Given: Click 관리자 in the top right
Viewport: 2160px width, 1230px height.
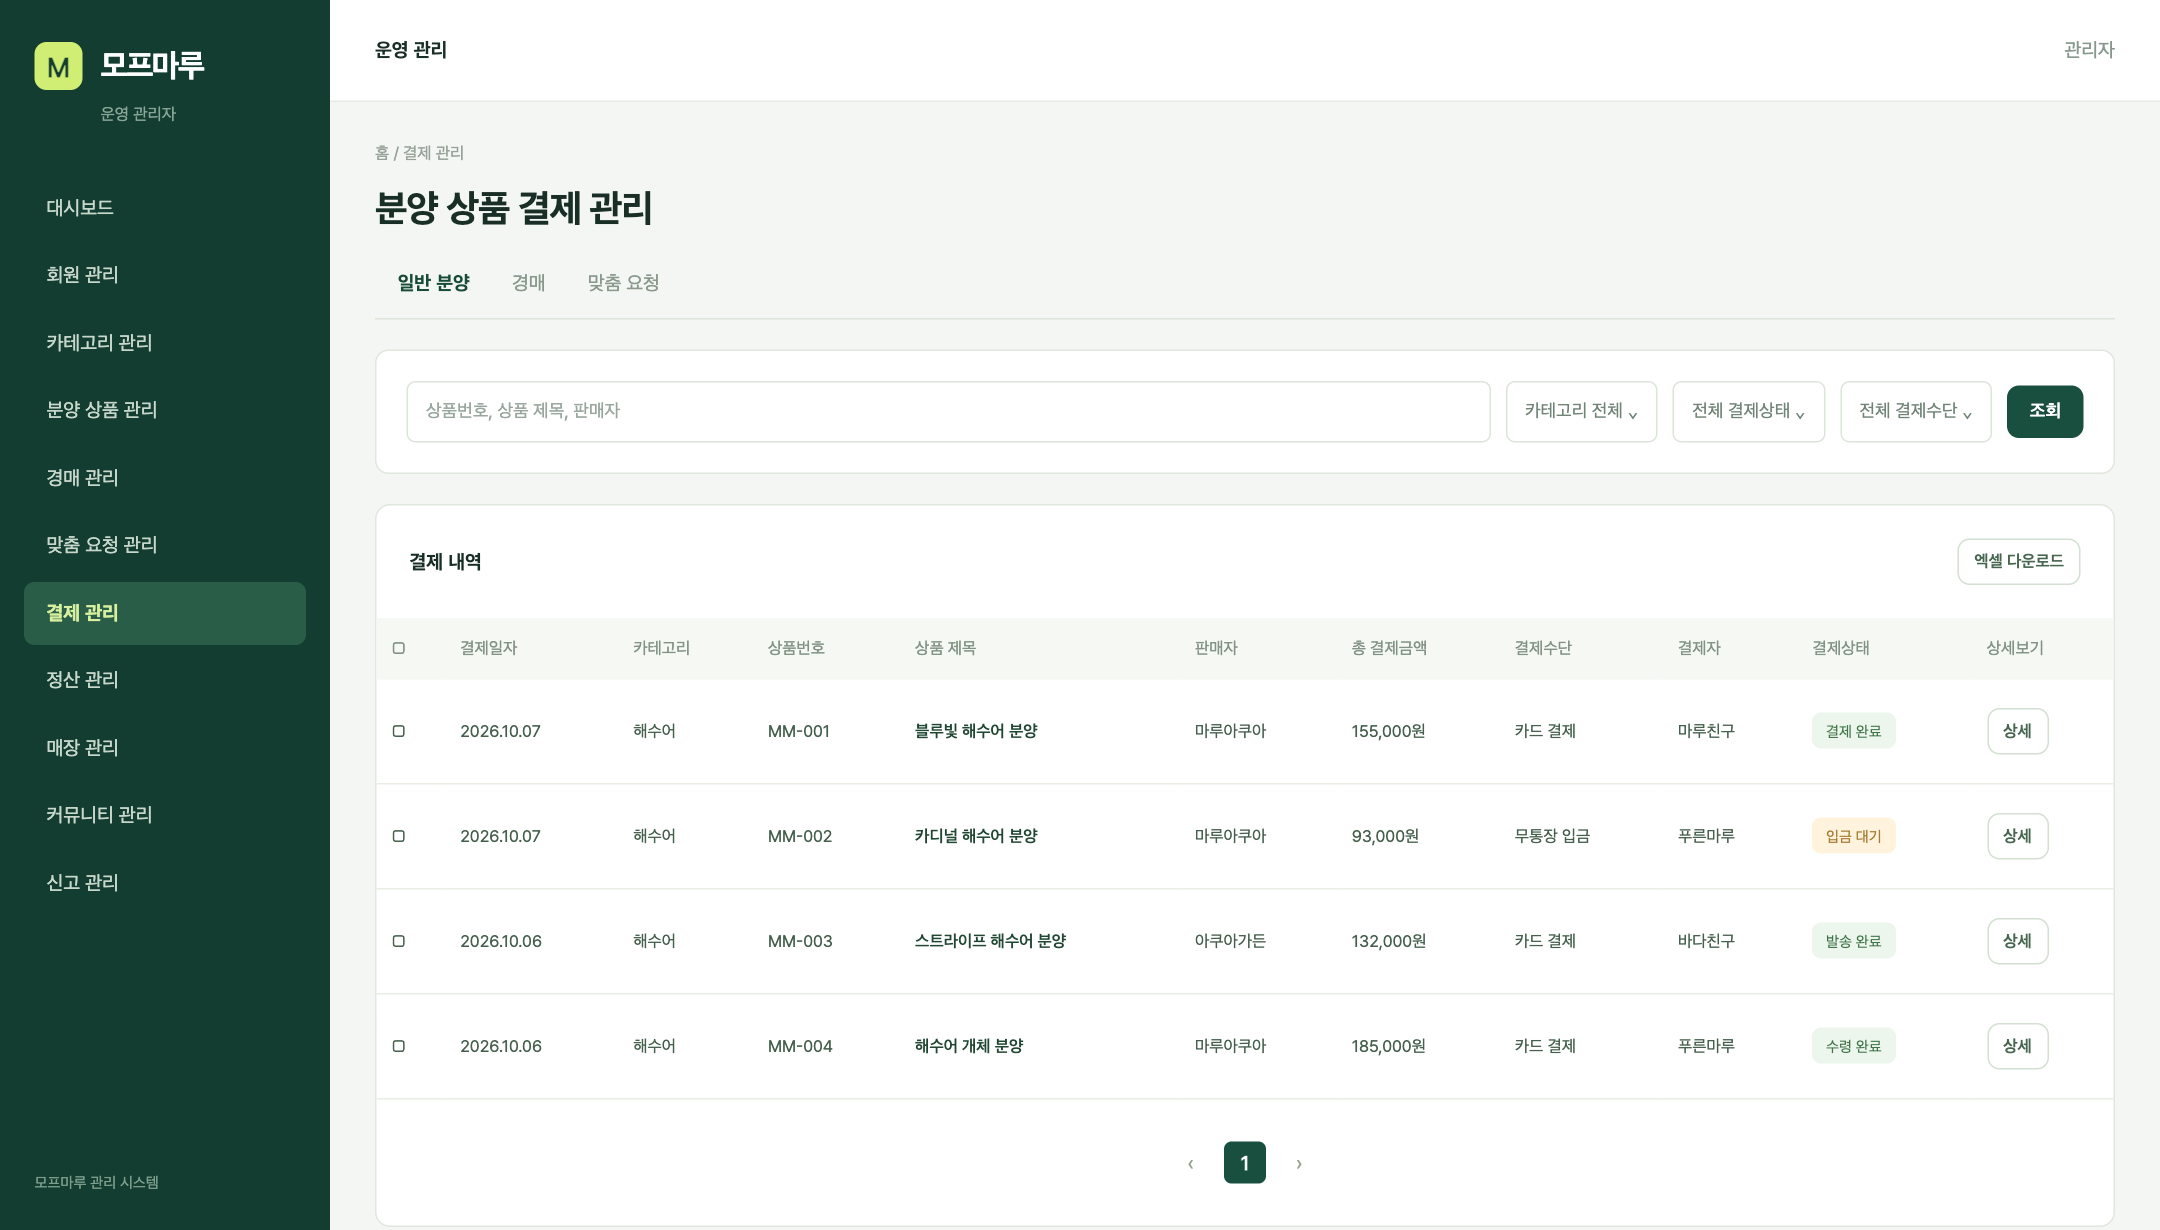Looking at the screenshot, I should click(2089, 50).
